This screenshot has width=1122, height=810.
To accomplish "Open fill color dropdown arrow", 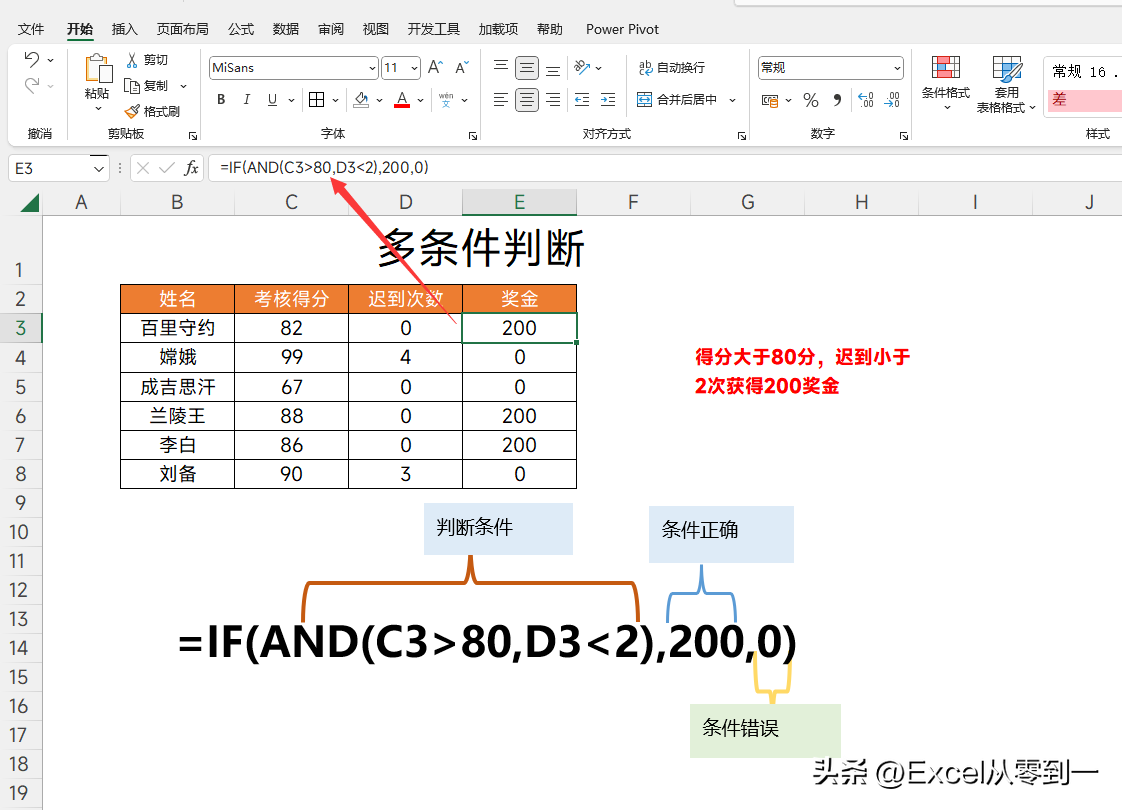I will (379, 100).
